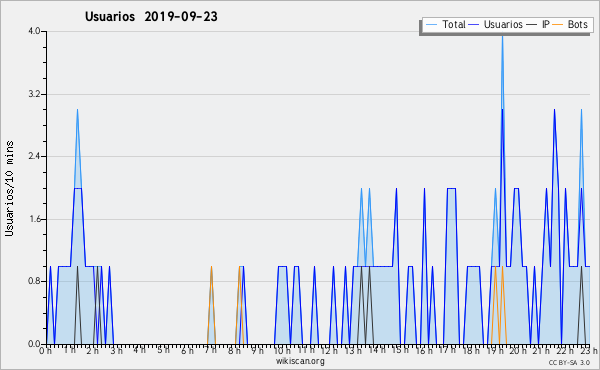Click the dark blue Usuarios legend line
Screen dimensions: 600x370
[474, 25]
